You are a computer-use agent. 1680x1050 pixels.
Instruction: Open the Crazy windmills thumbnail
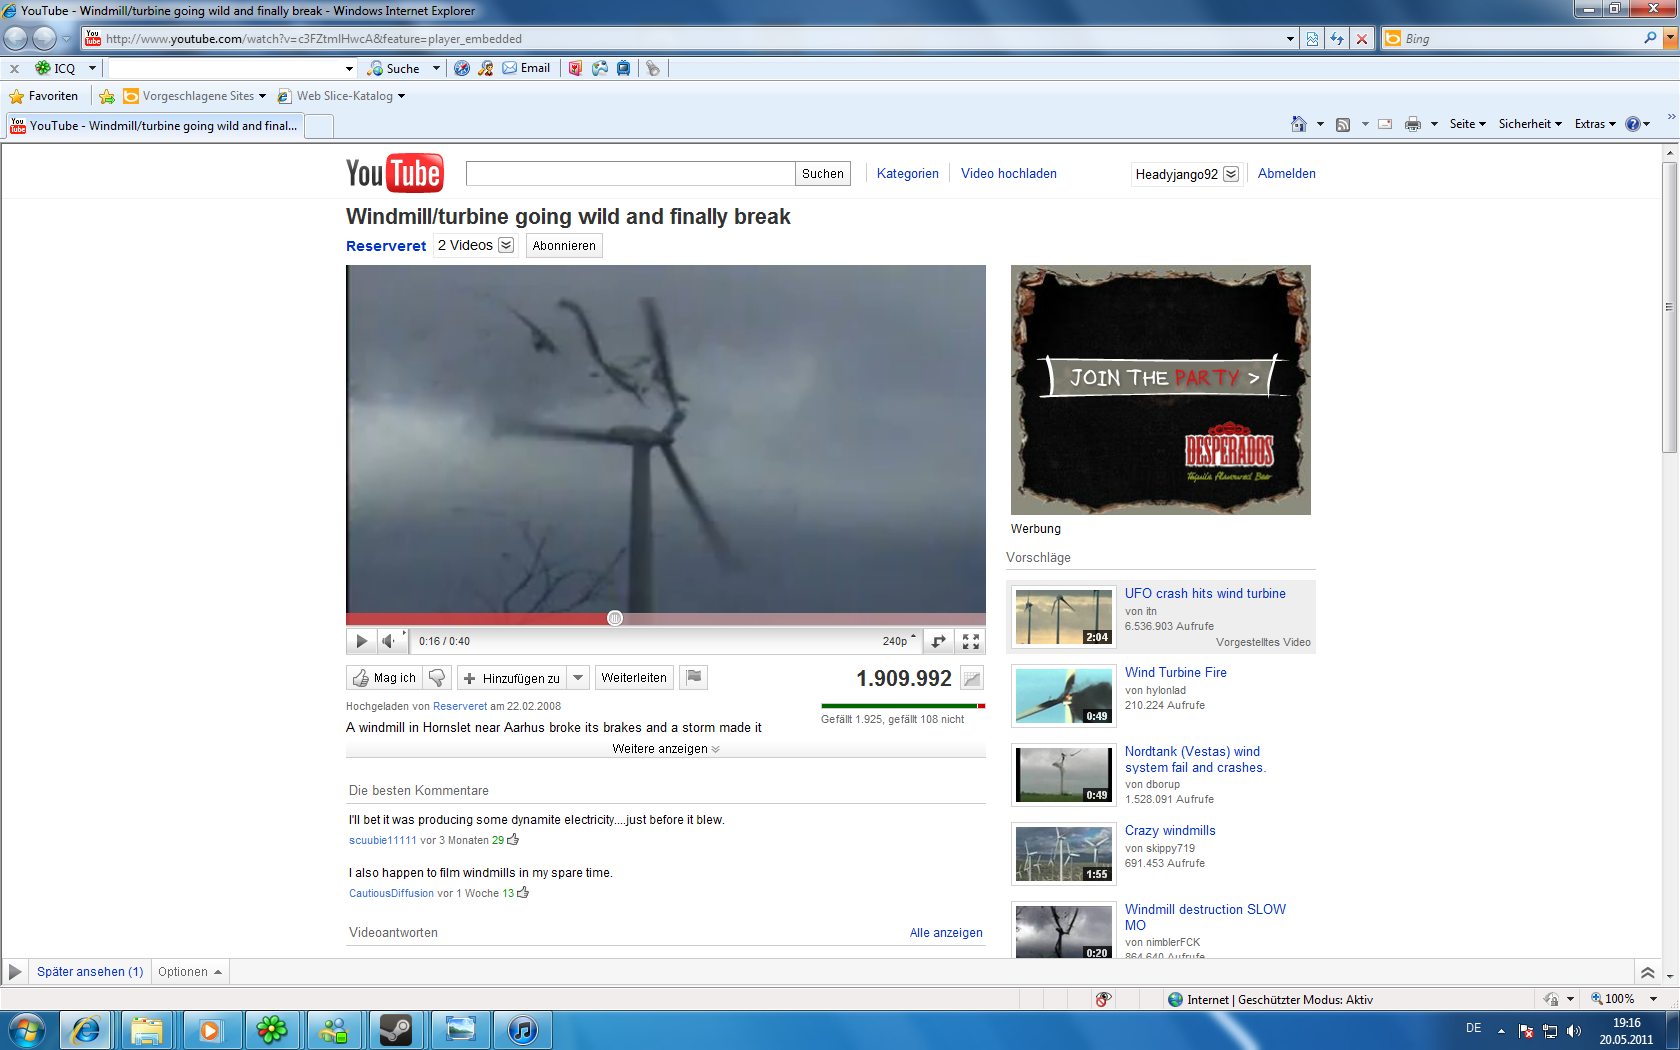point(1064,854)
